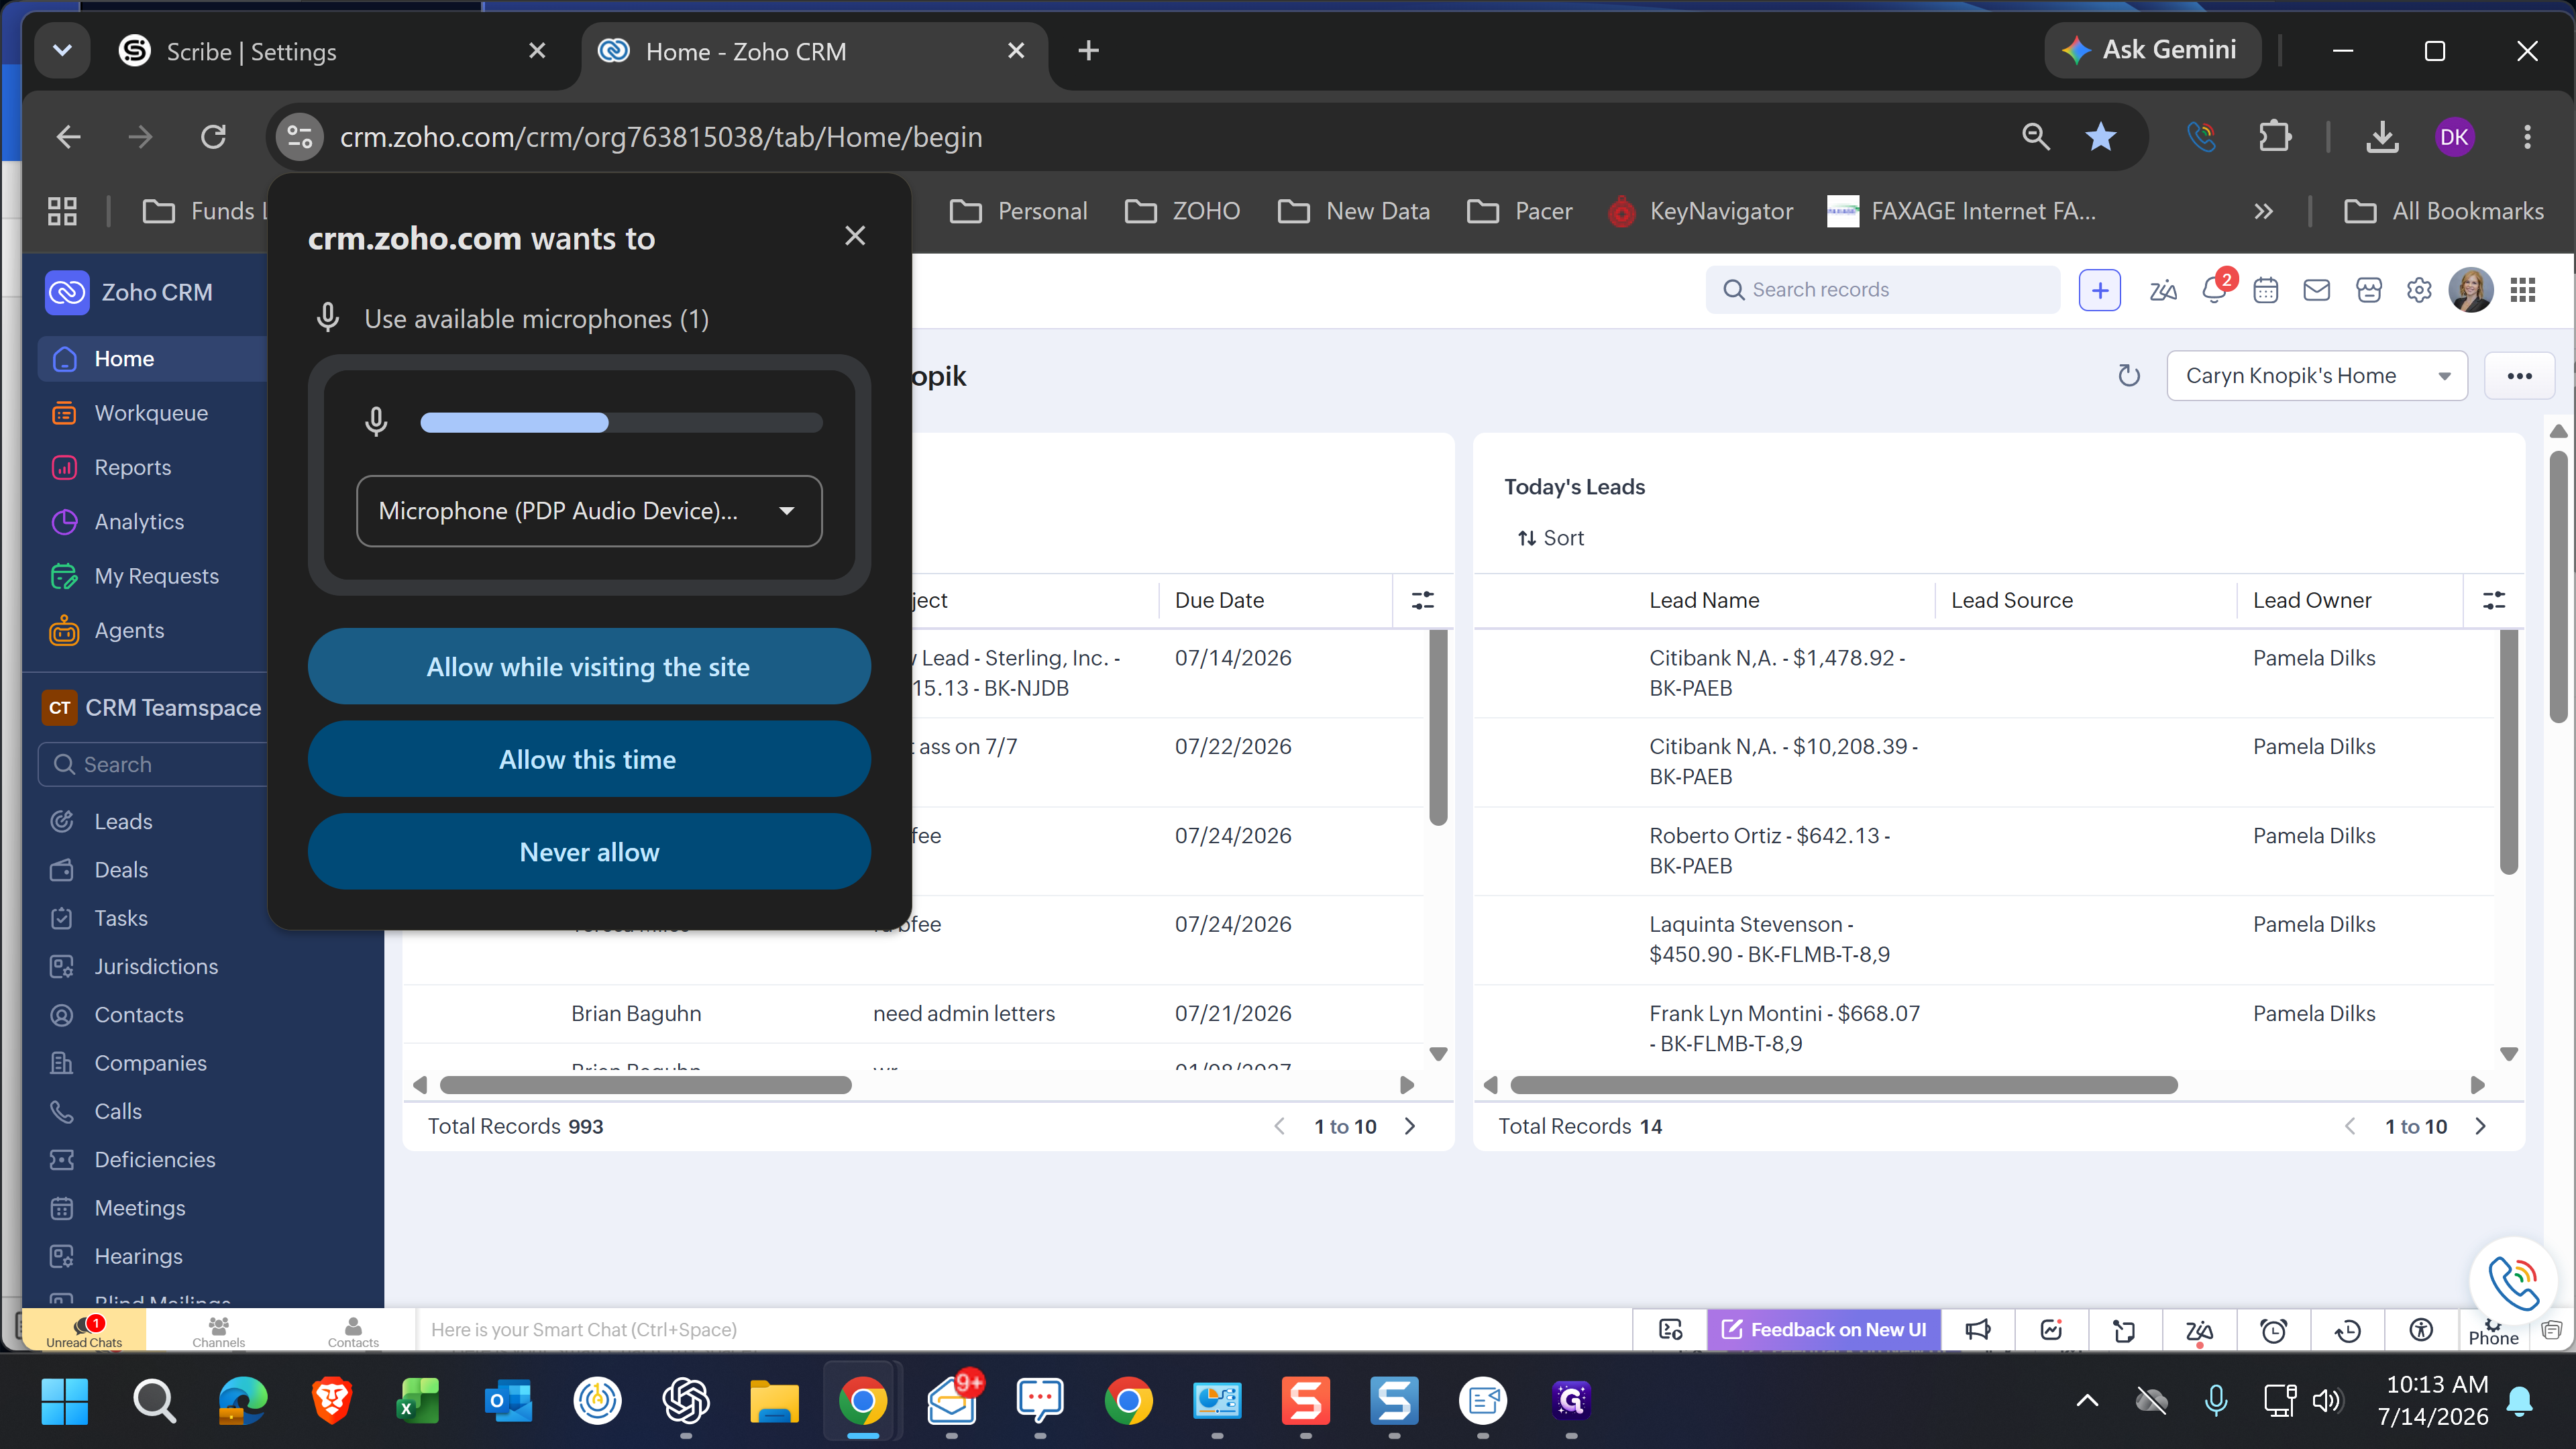Click the Search records field
Viewport: 2576px width, 1449px height.
[x=1883, y=290]
